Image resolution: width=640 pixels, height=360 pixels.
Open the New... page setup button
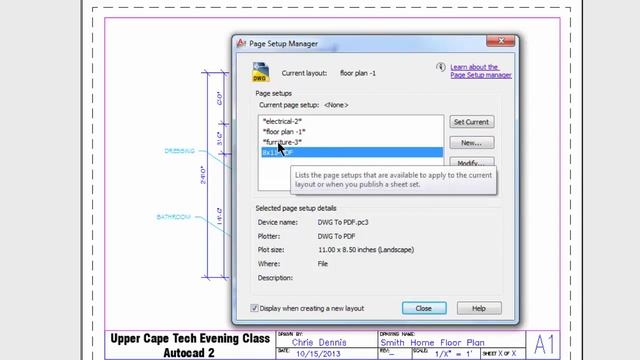472,143
